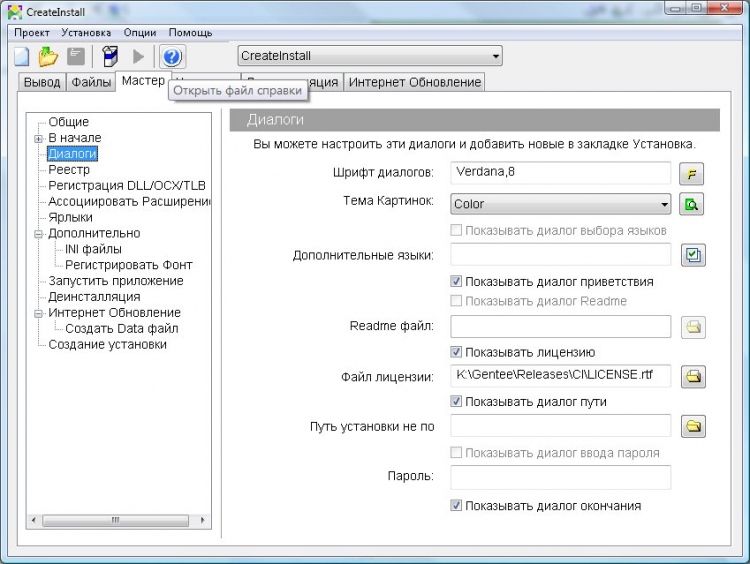Screen dimensions: 750x564
Task: Select 'Общие' in the tree
Action: click(x=68, y=122)
